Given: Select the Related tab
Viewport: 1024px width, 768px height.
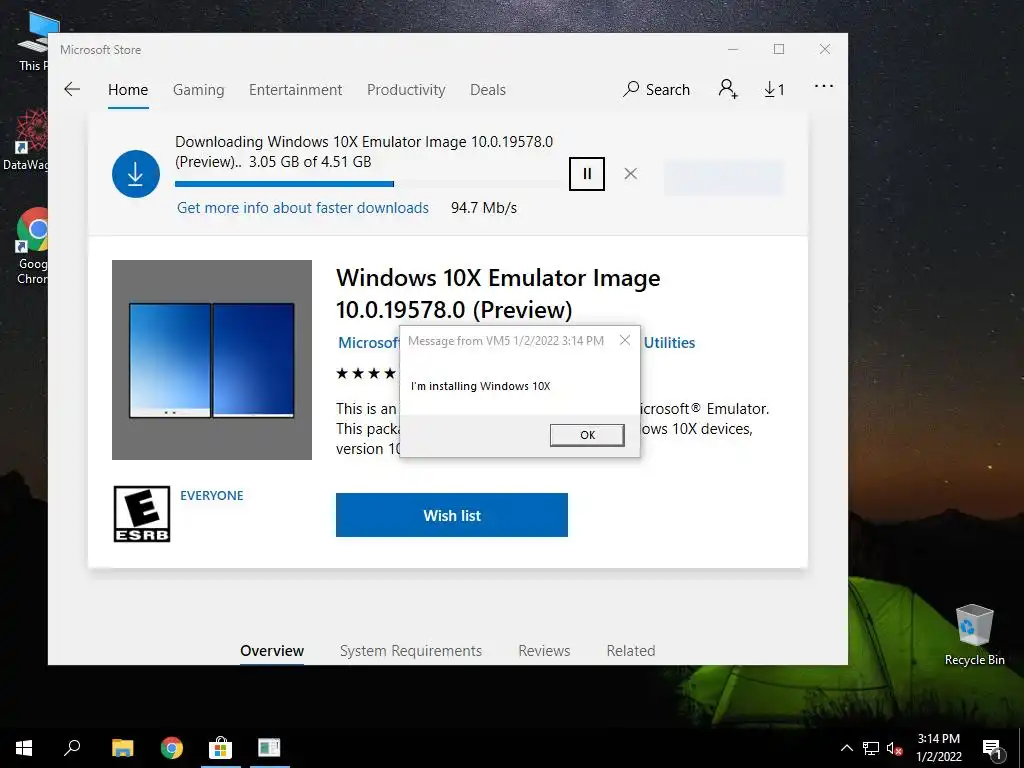Looking at the screenshot, I should click(x=631, y=651).
